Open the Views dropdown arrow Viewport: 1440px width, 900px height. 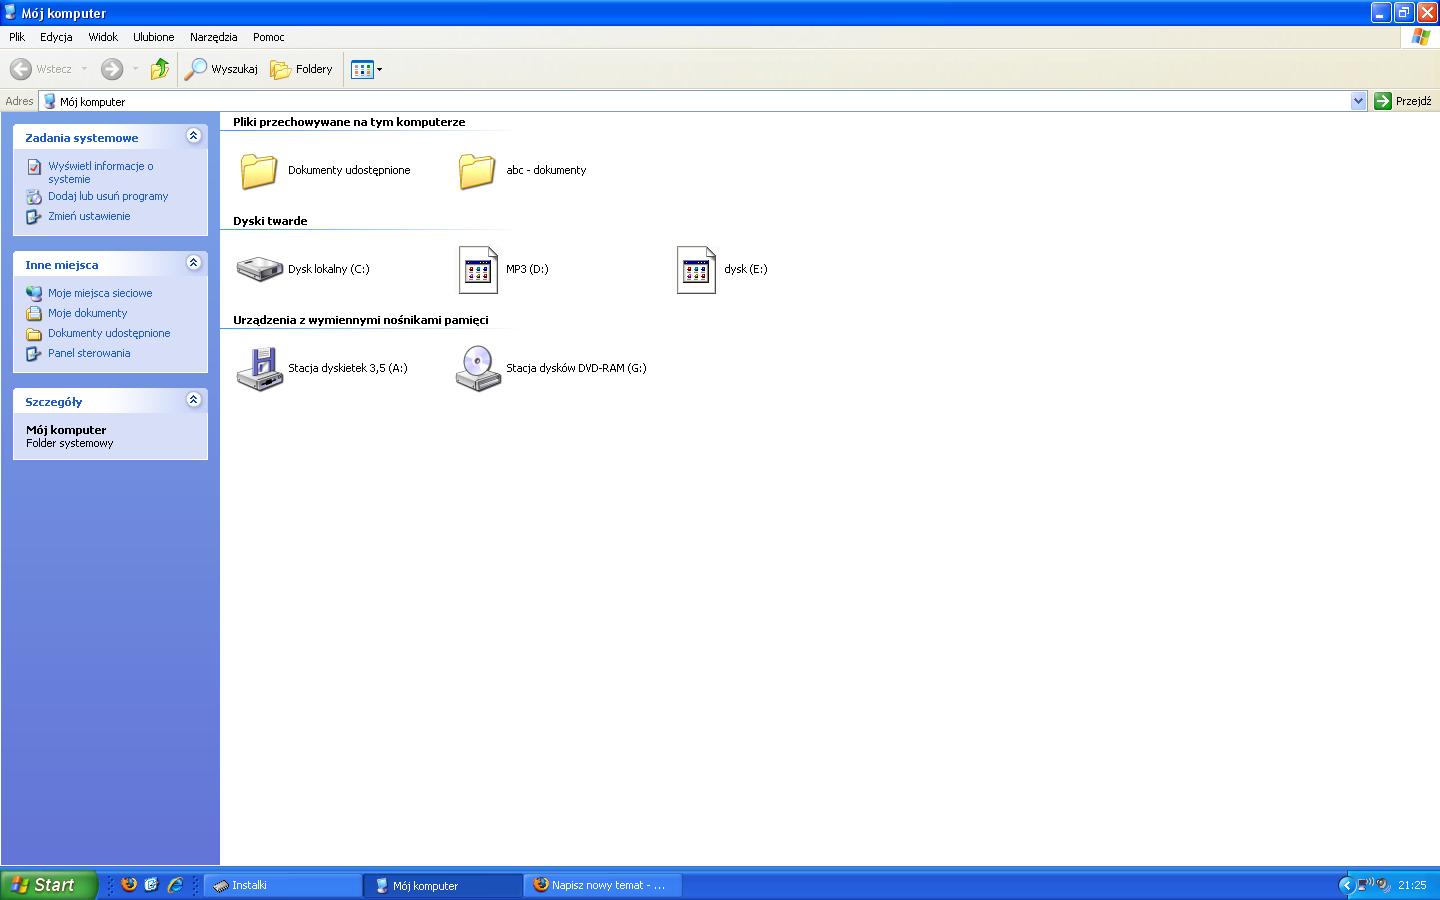pos(379,69)
